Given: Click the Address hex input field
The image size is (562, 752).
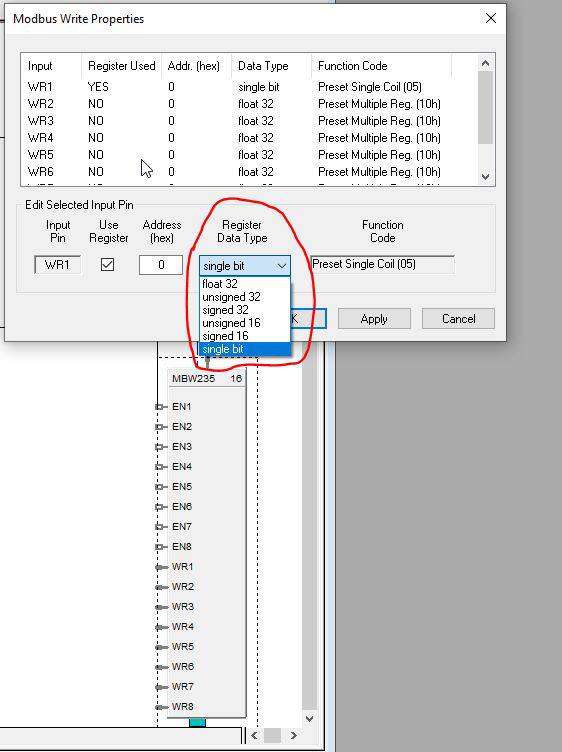Looking at the screenshot, I should point(161,265).
